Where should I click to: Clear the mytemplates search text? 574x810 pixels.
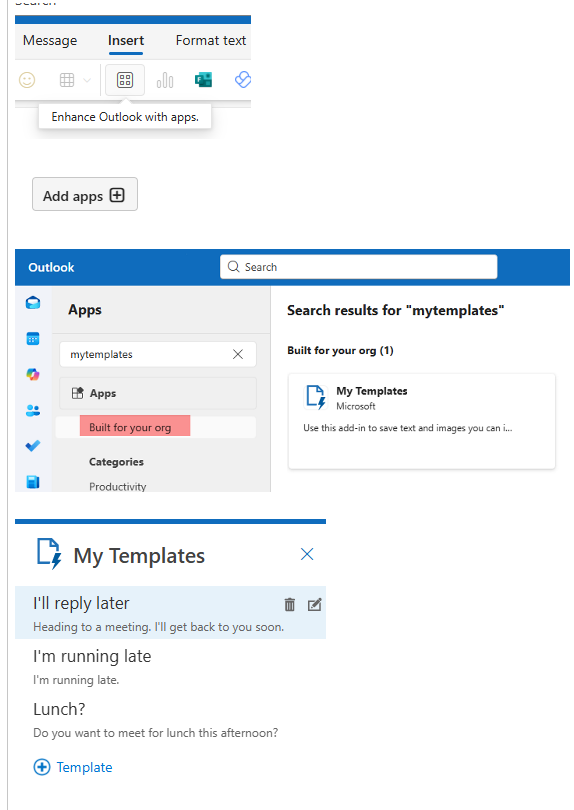point(238,354)
